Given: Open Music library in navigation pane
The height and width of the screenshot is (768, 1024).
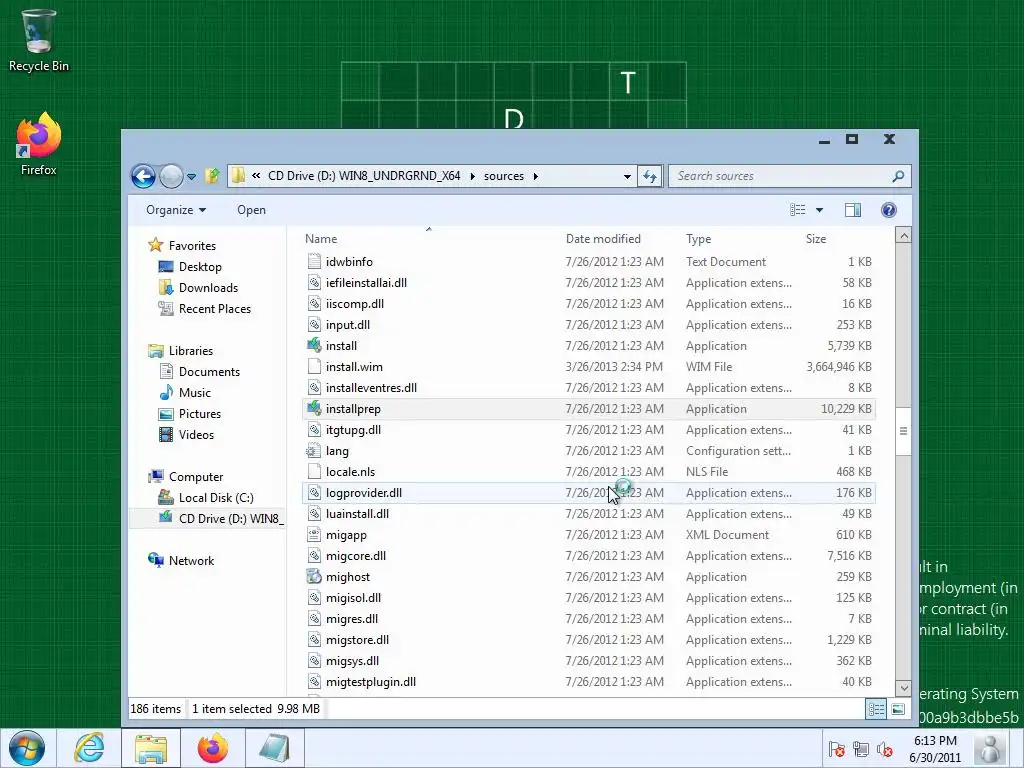Looking at the screenshot, I should click(195, 392).
